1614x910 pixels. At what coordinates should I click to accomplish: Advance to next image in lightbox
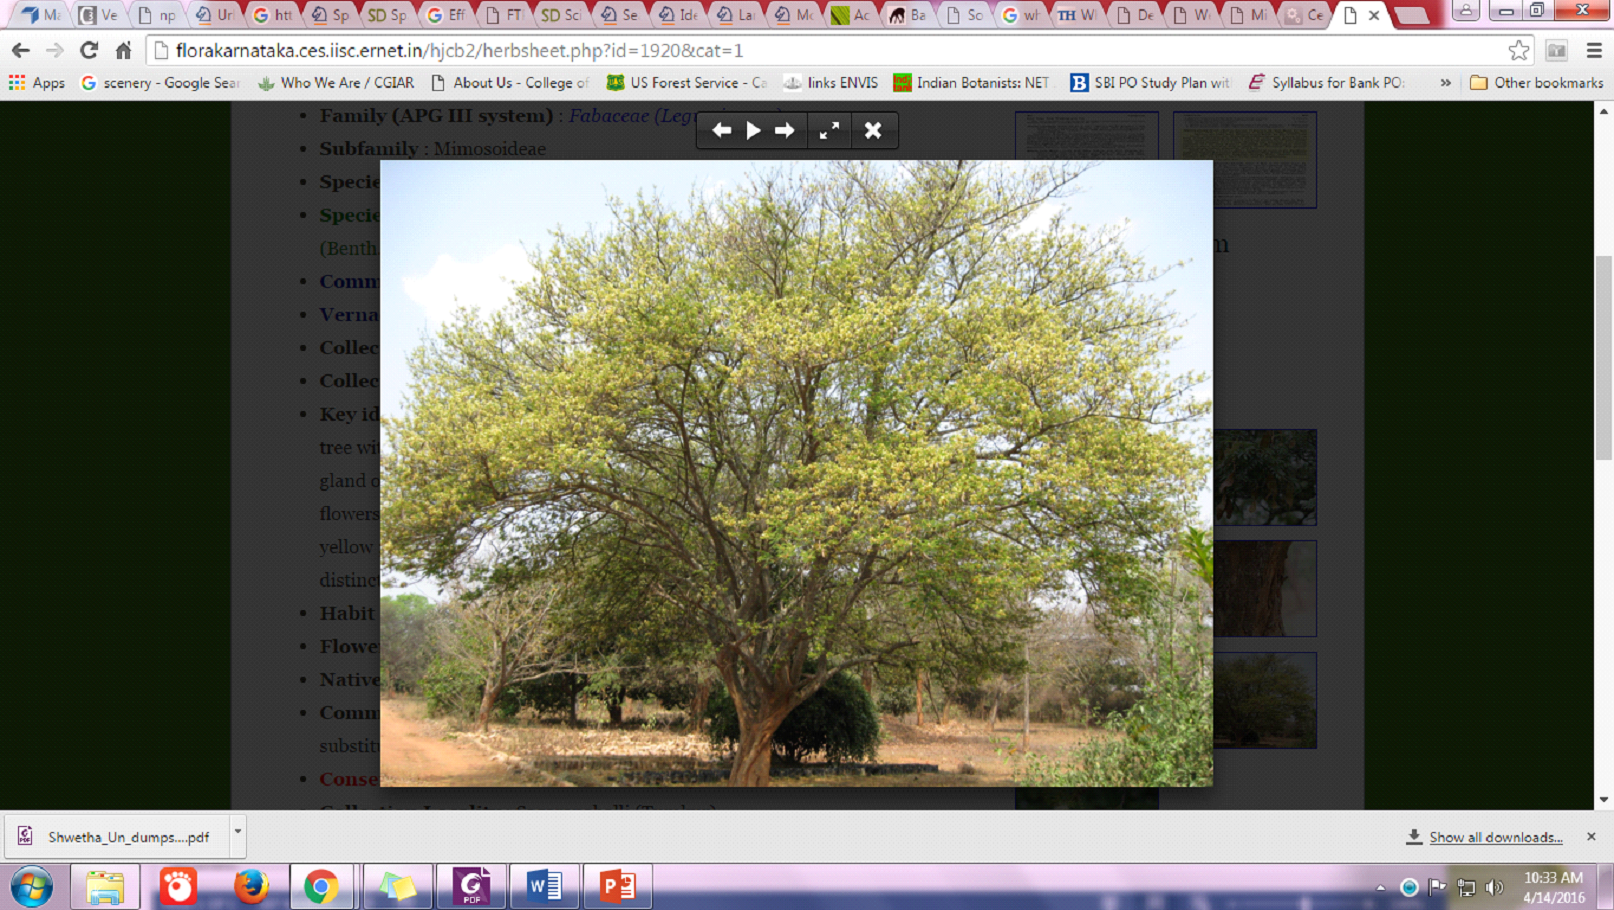pos(785,130)
